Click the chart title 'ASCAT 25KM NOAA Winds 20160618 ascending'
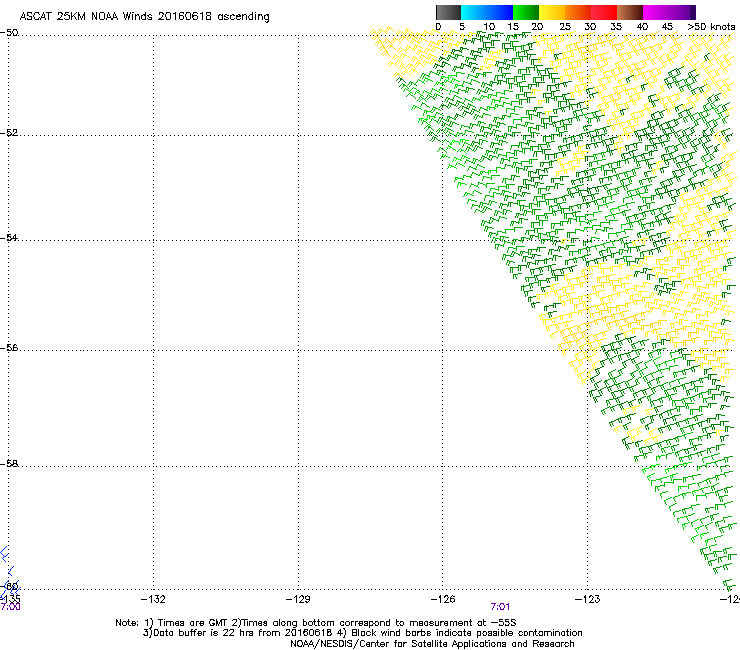Screen dimensions: 740x650 point(144,17)
